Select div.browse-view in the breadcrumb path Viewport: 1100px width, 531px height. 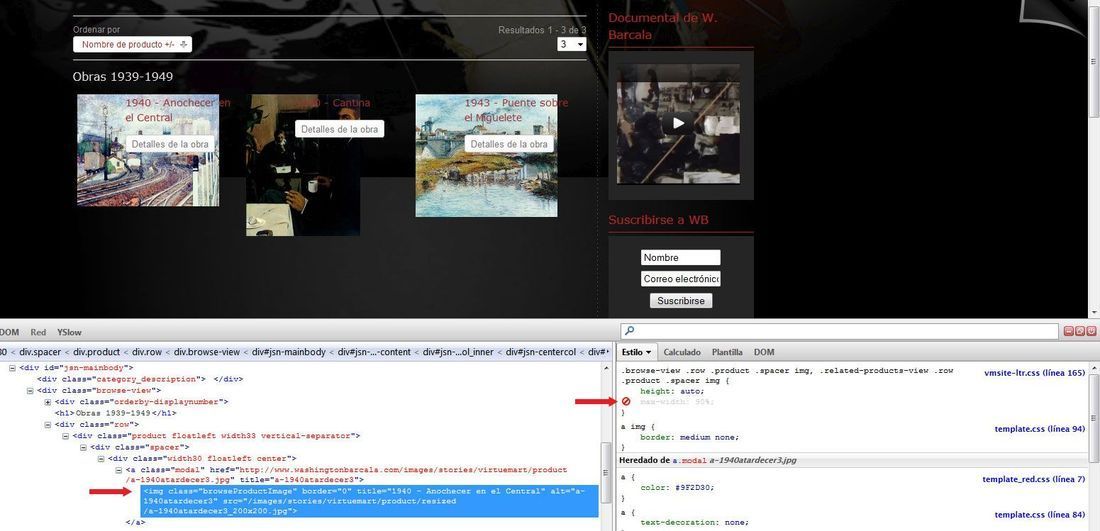[x=207, y=352]
